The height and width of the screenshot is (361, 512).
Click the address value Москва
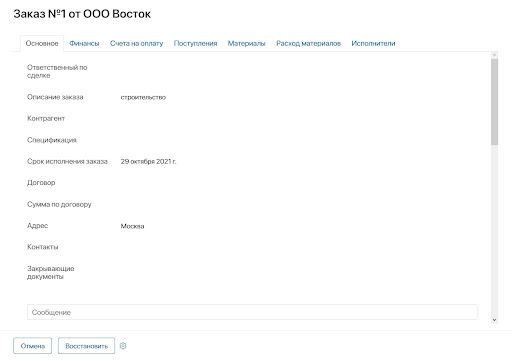(132, 226)
